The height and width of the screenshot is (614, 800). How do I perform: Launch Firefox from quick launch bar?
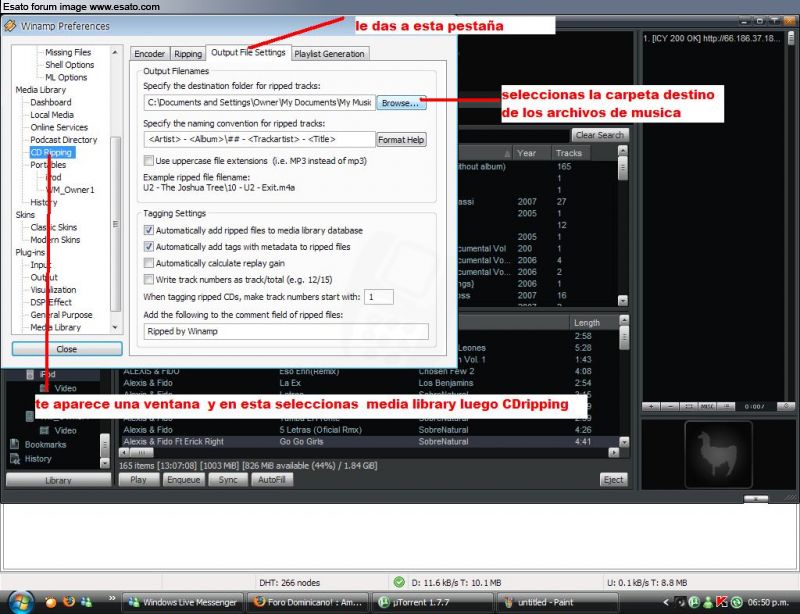(69, 601)
